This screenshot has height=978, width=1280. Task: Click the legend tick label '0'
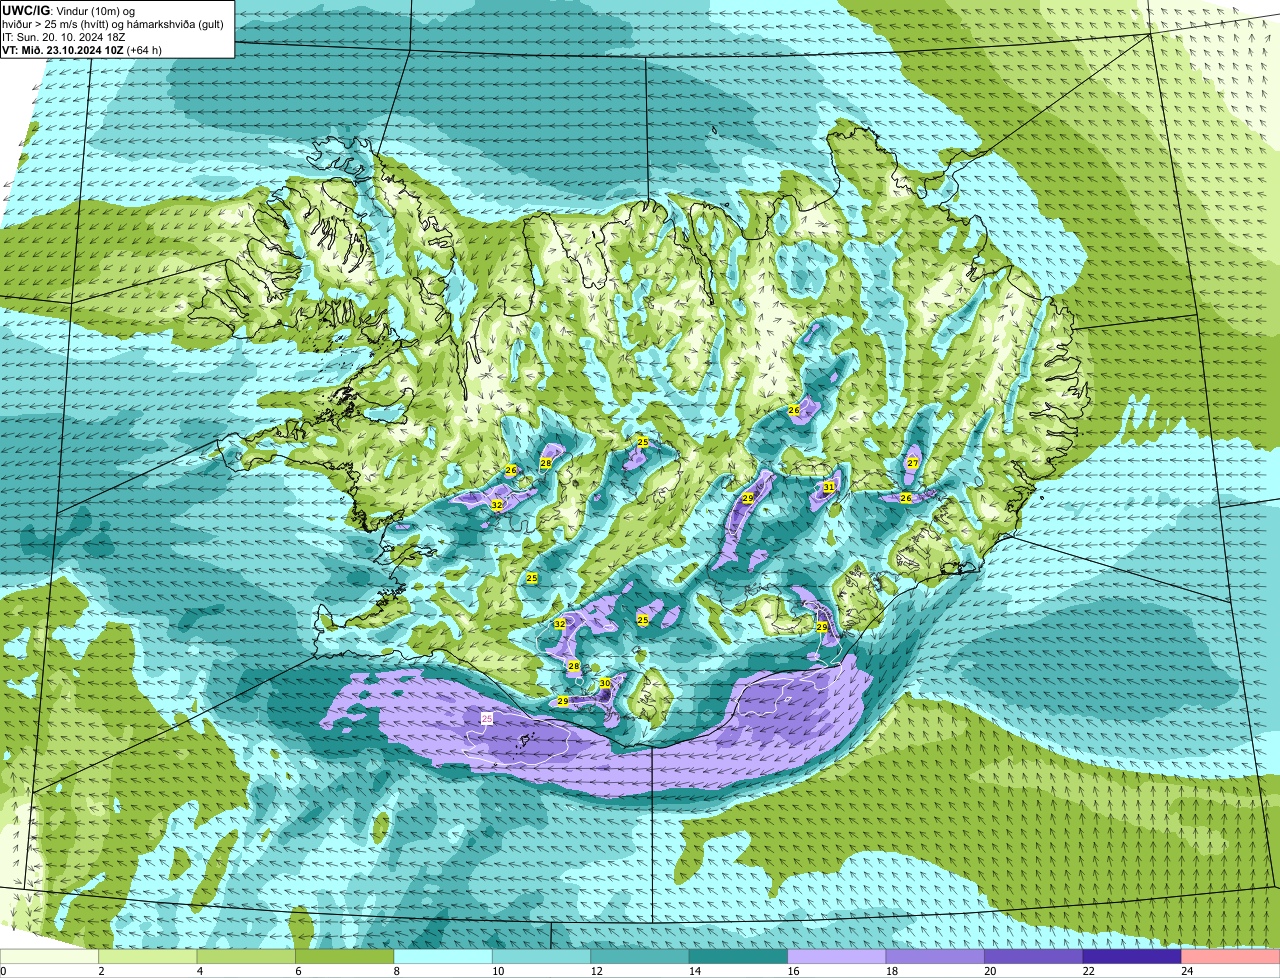(3, 971)
